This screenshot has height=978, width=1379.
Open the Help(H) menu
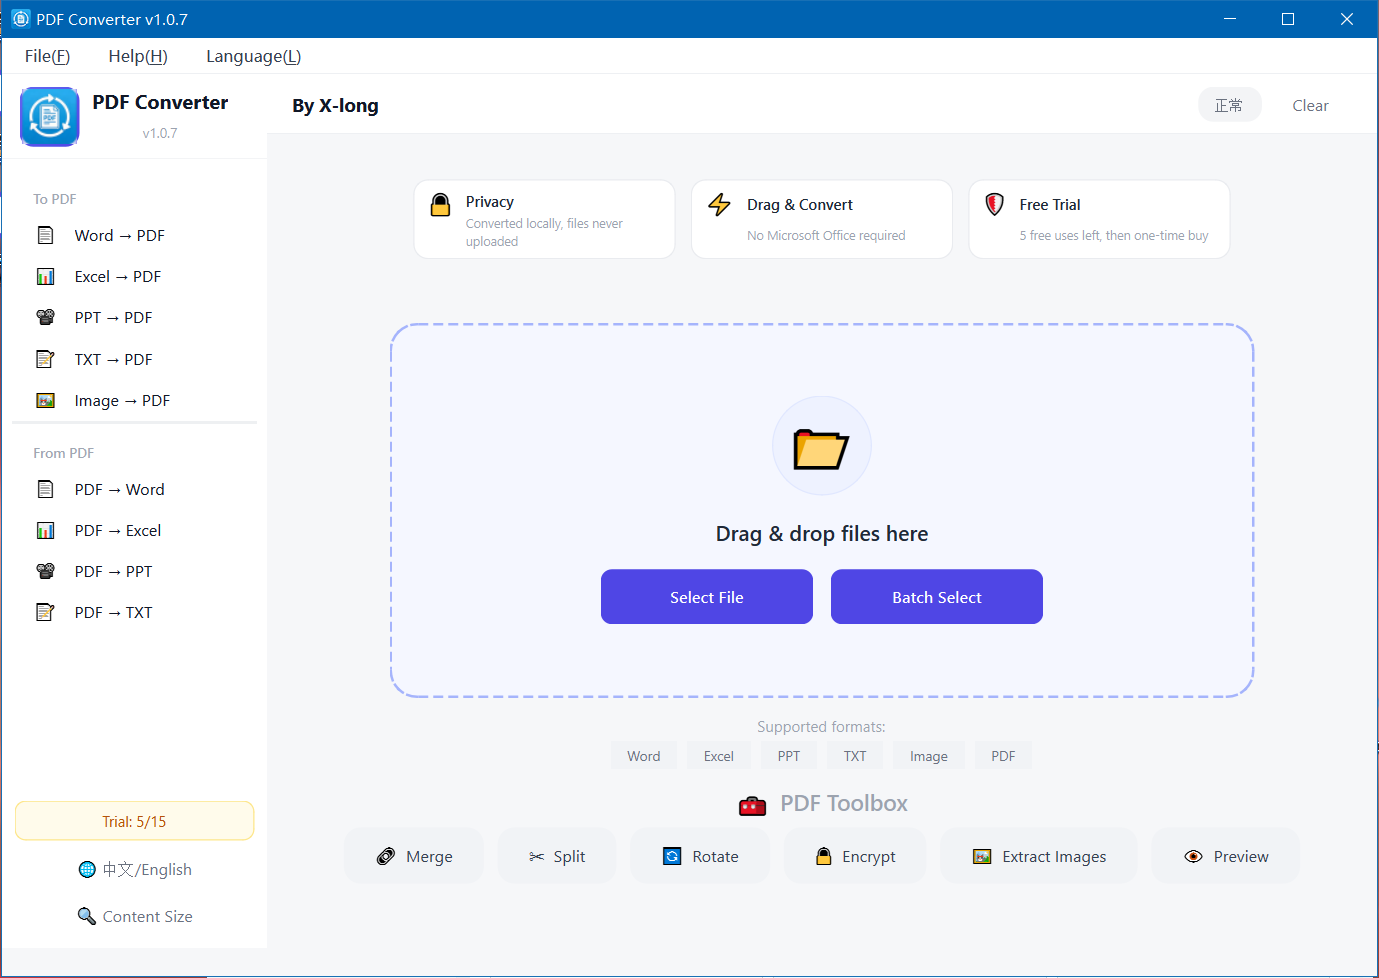[138, 56]
